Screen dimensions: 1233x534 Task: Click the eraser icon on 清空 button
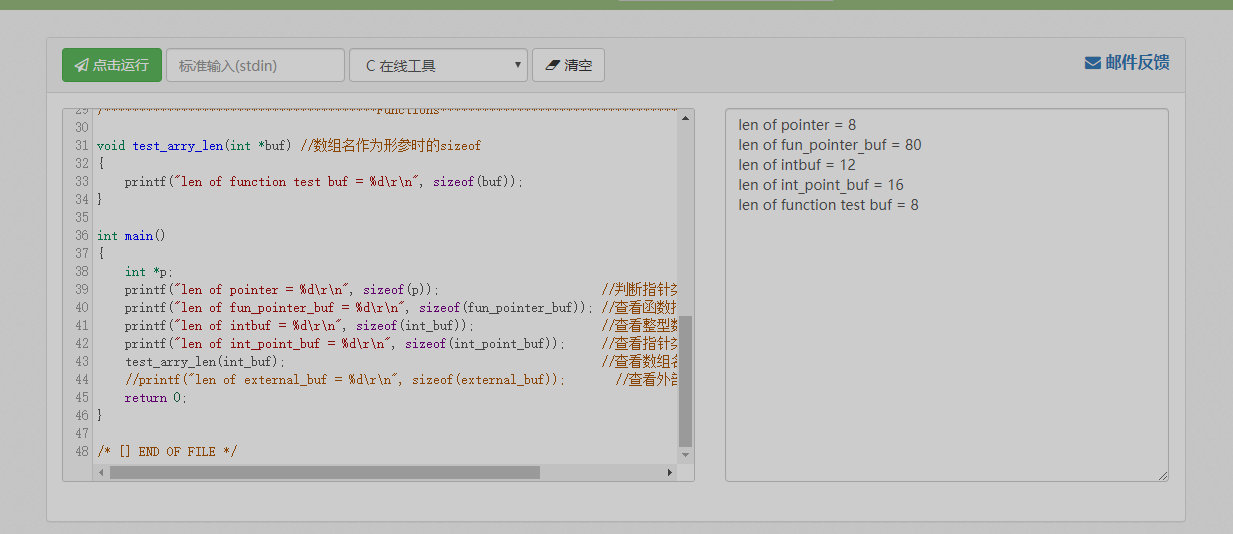point(552,66)
